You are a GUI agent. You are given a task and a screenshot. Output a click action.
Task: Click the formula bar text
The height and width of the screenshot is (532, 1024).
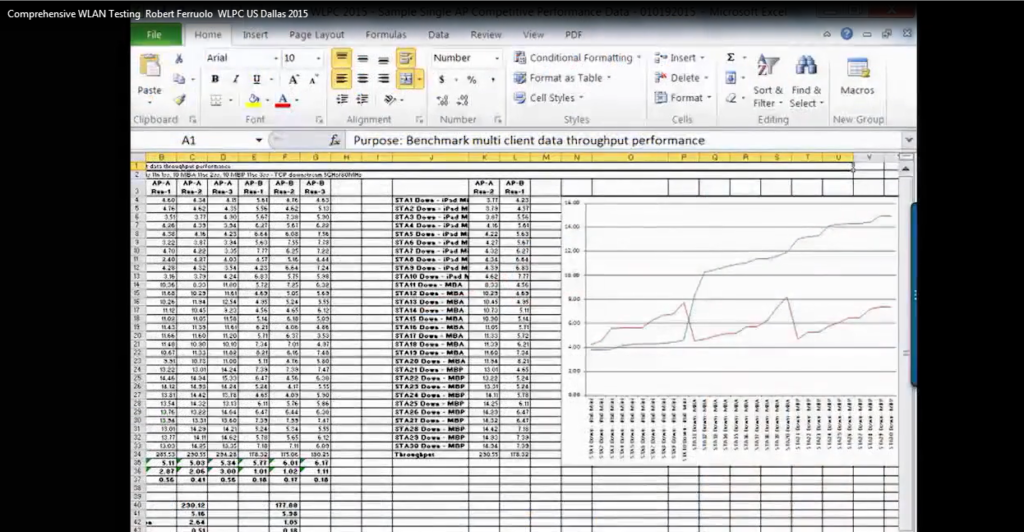[529, 140]
